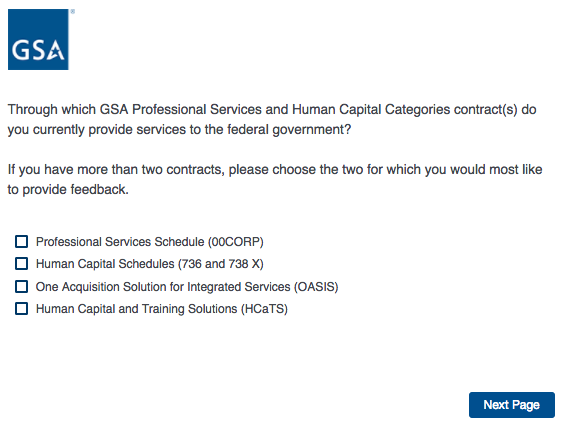Click the Next Page button
Image resolution: width=575 pixels, height=438 pixels.
[x=512, y=405]
